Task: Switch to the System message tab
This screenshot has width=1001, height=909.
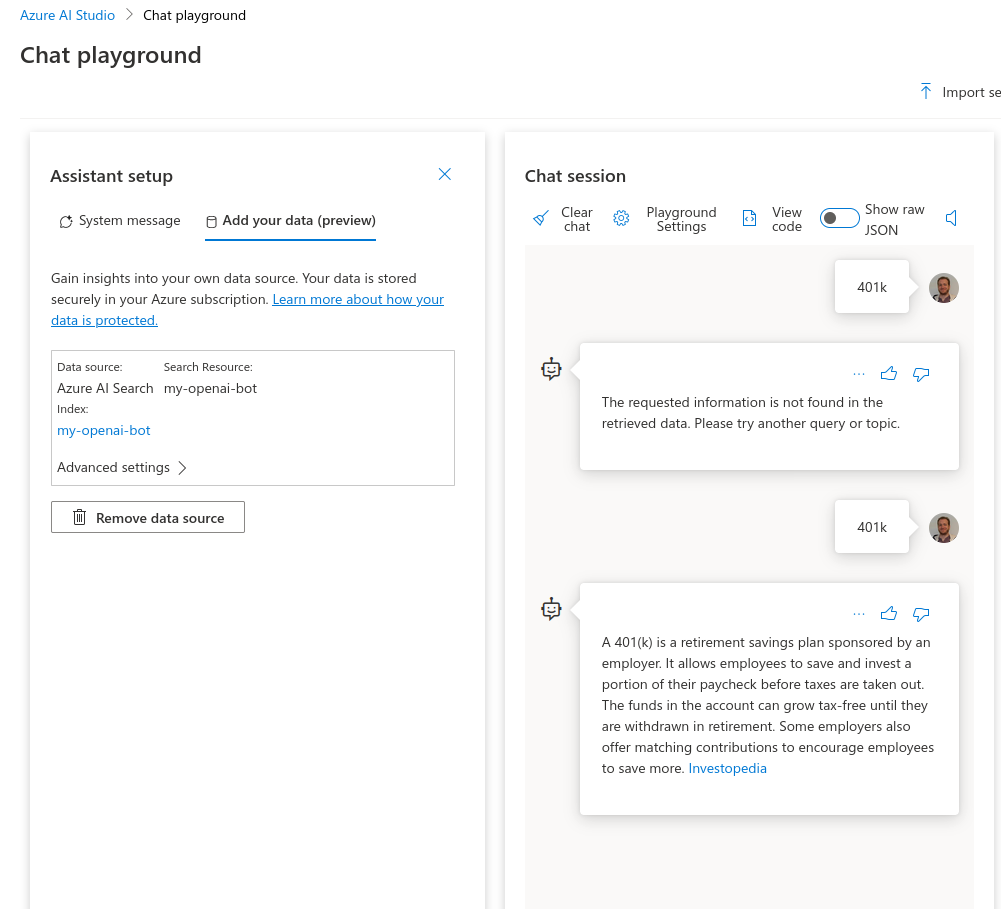Action: click(120, 221)
